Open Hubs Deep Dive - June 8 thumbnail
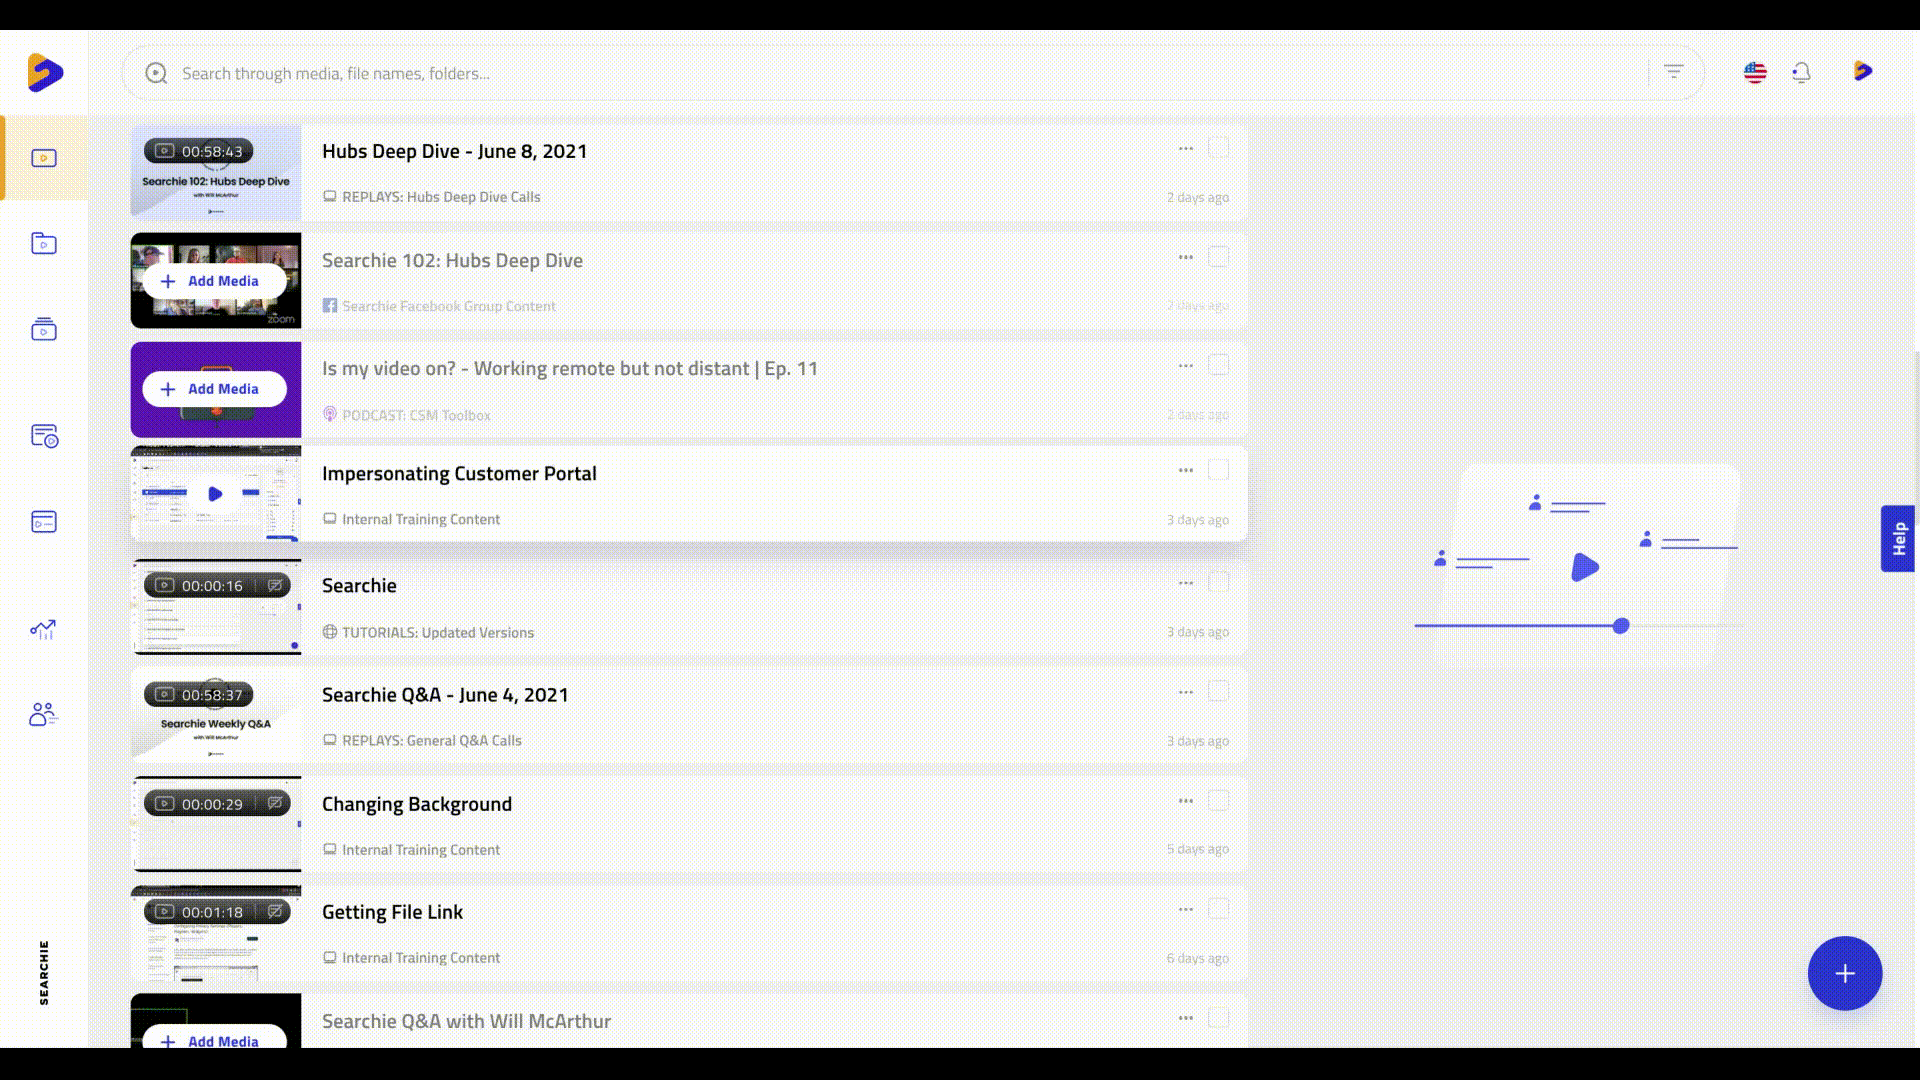The image size is (1920, 1080). tap(216, 173)
